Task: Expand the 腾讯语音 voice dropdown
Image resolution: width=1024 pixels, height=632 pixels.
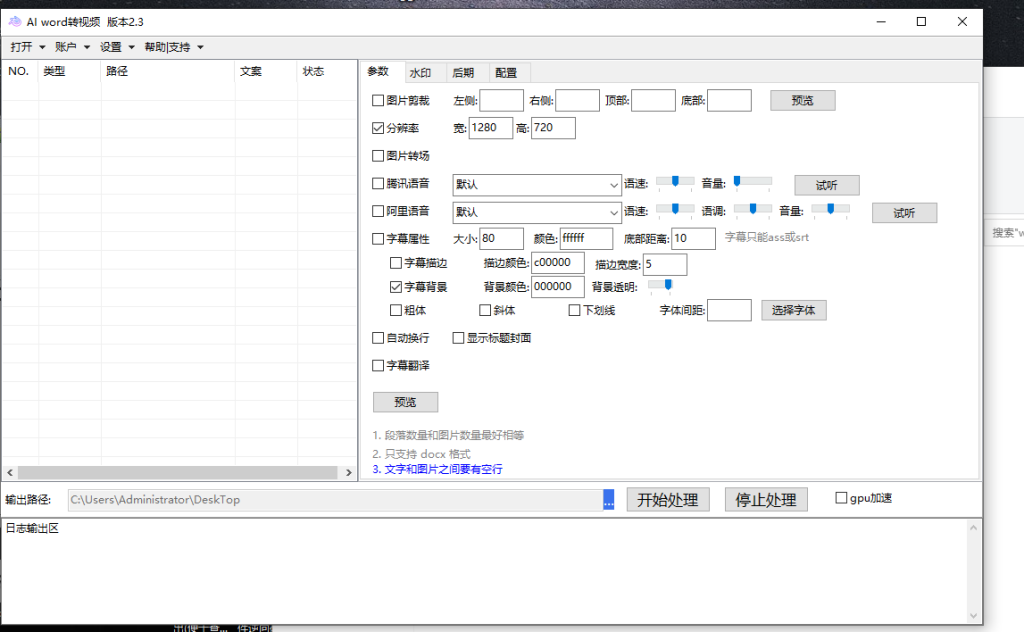Action: [613, 185]
